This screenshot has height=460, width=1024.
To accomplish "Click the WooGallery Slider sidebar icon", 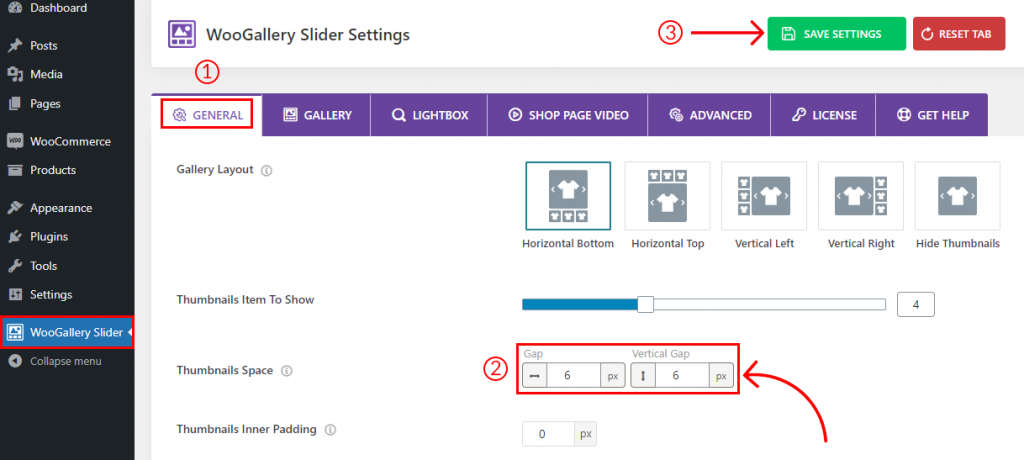I will [x=14, y=333].
